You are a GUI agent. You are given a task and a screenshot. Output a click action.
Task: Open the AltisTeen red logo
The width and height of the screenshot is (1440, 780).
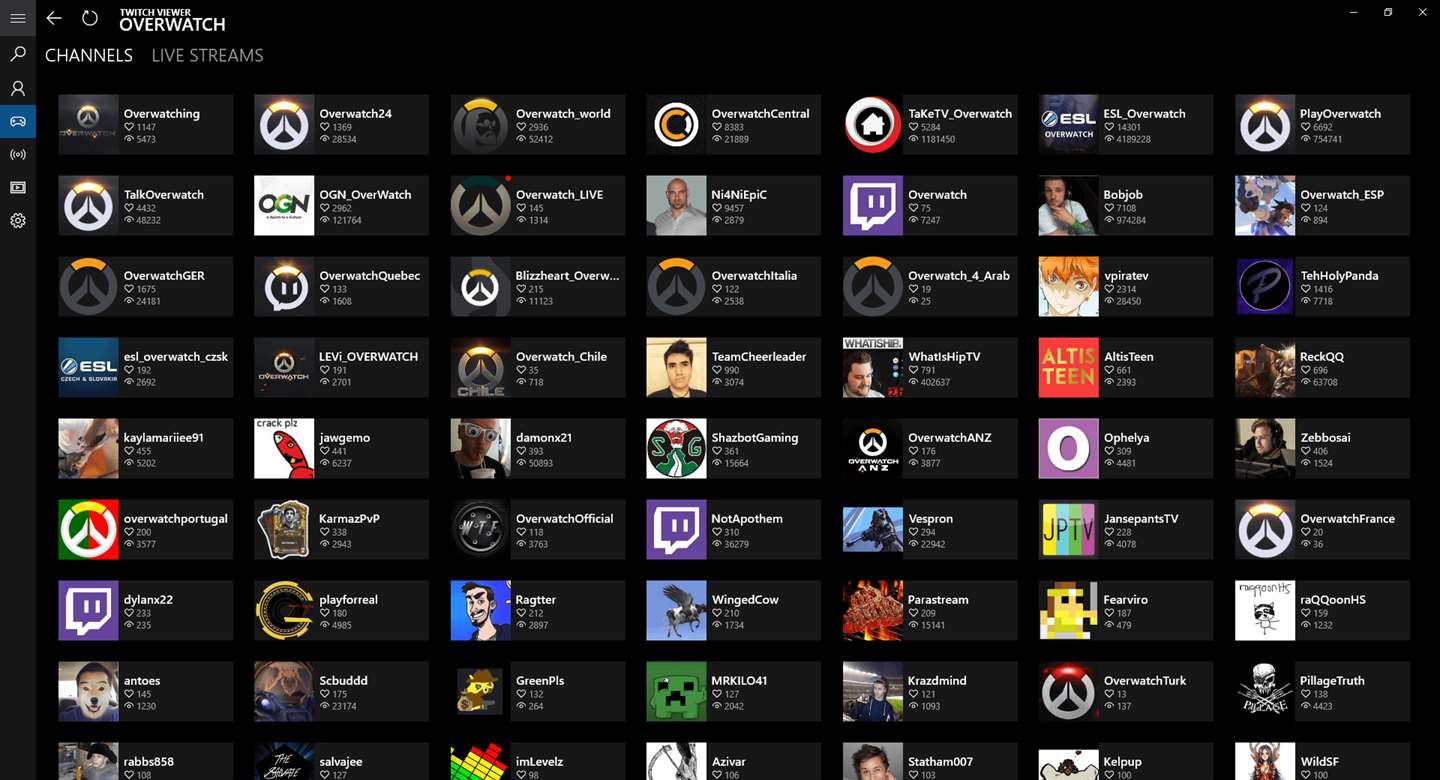(x=1068, y=368)
